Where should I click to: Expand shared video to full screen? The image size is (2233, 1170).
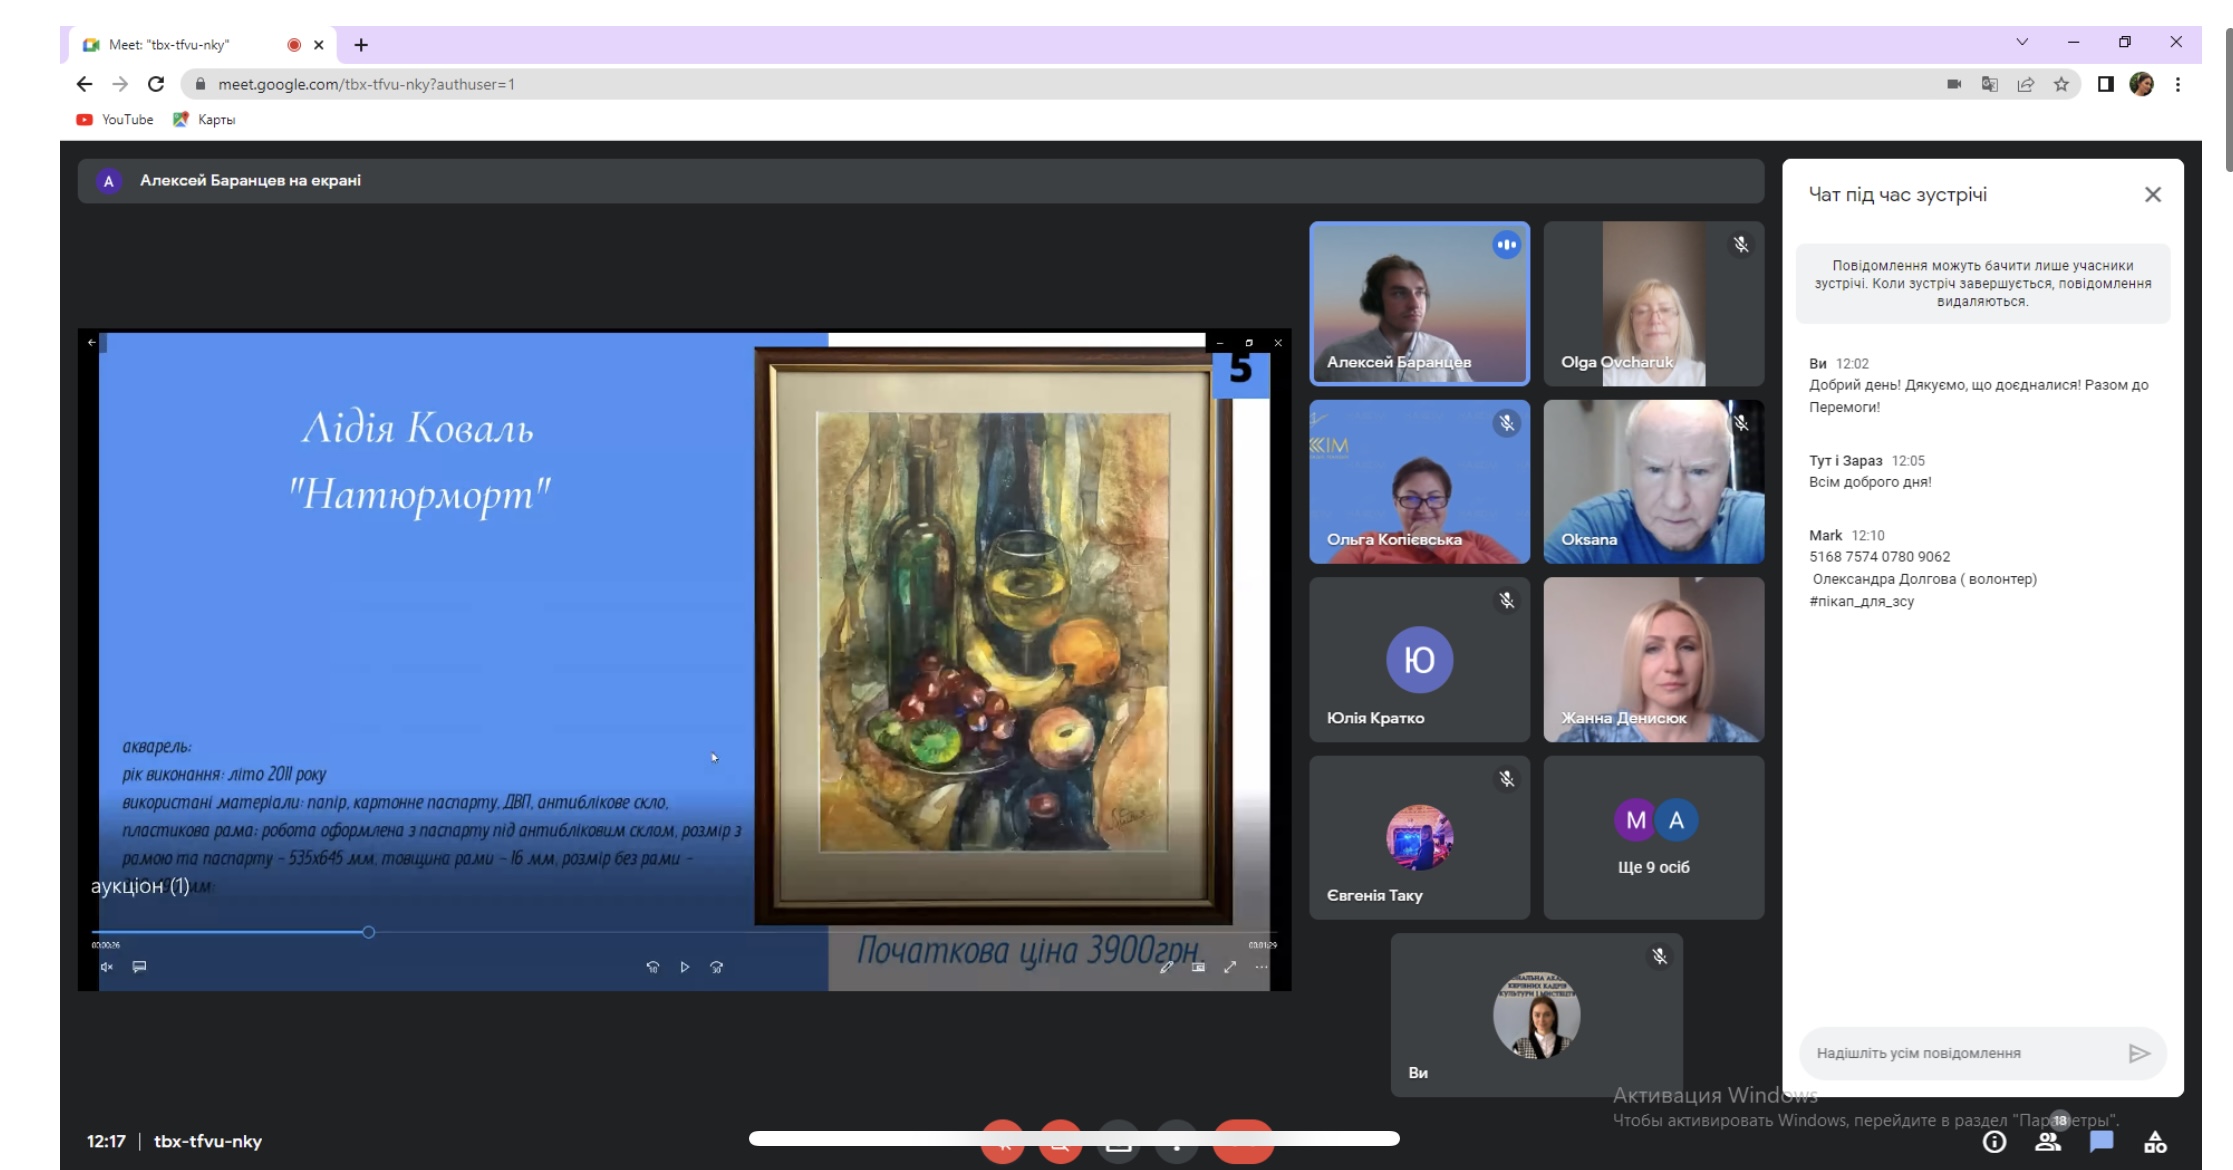[1230, 967]
